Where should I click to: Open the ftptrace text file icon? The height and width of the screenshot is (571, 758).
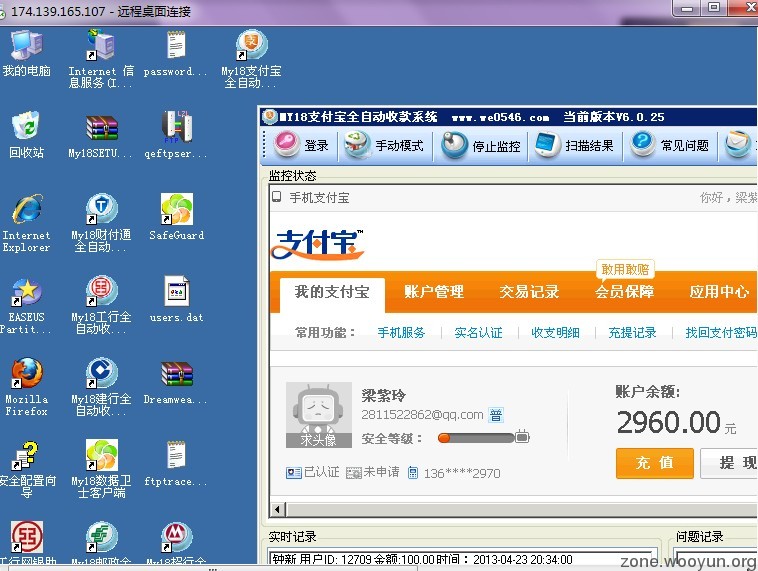pos(176,464)
